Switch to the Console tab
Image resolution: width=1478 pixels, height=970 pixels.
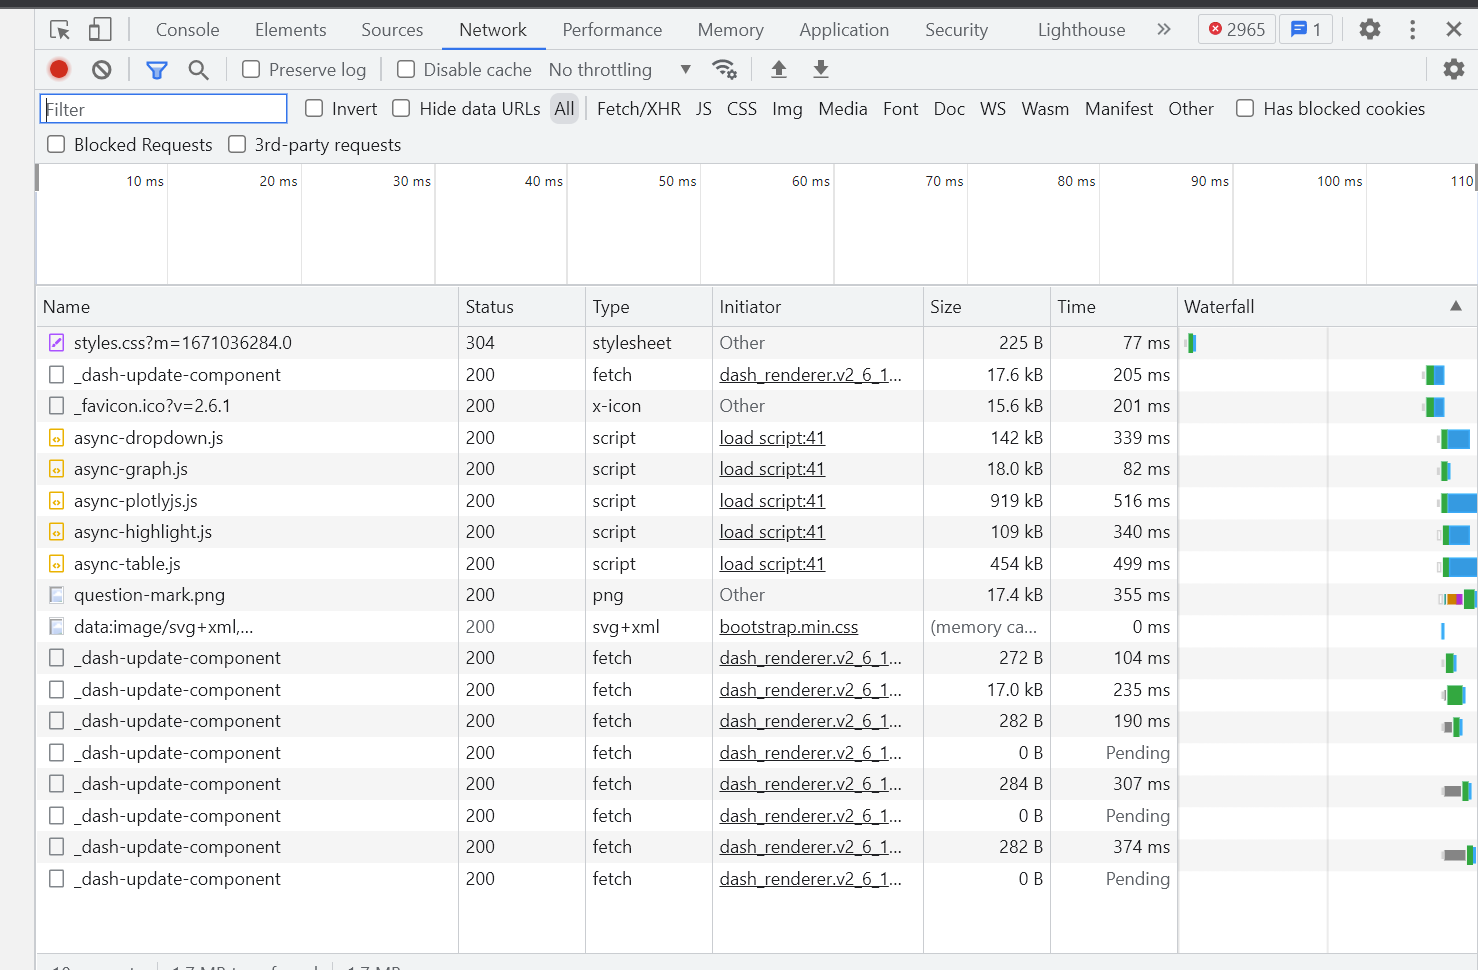click(187, 30)
